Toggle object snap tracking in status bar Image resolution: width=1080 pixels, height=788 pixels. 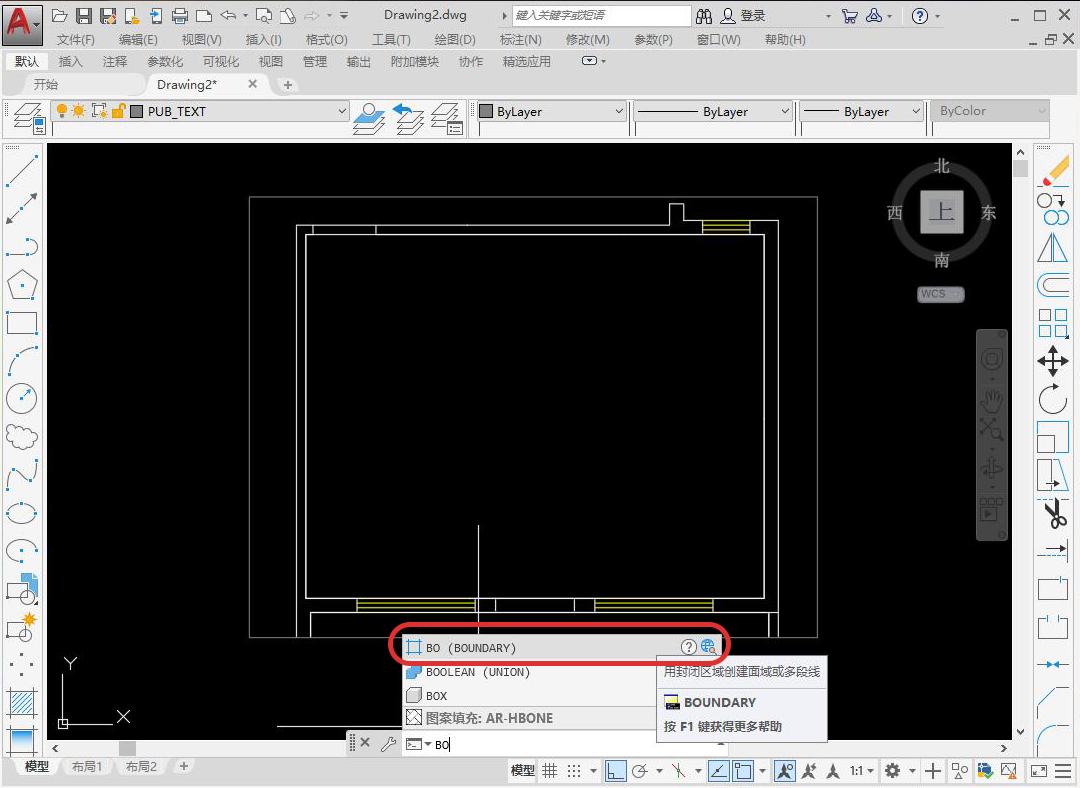pos(718,771)
